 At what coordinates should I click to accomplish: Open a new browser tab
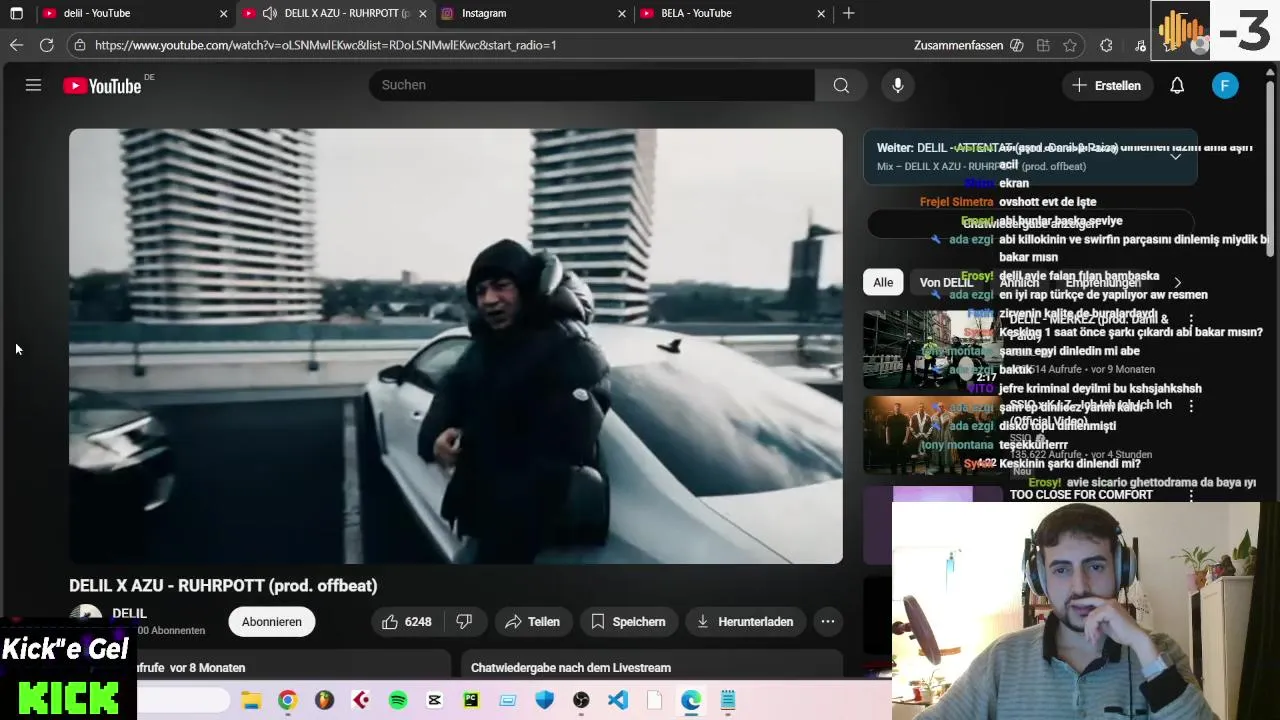click(x=849, y=13)
